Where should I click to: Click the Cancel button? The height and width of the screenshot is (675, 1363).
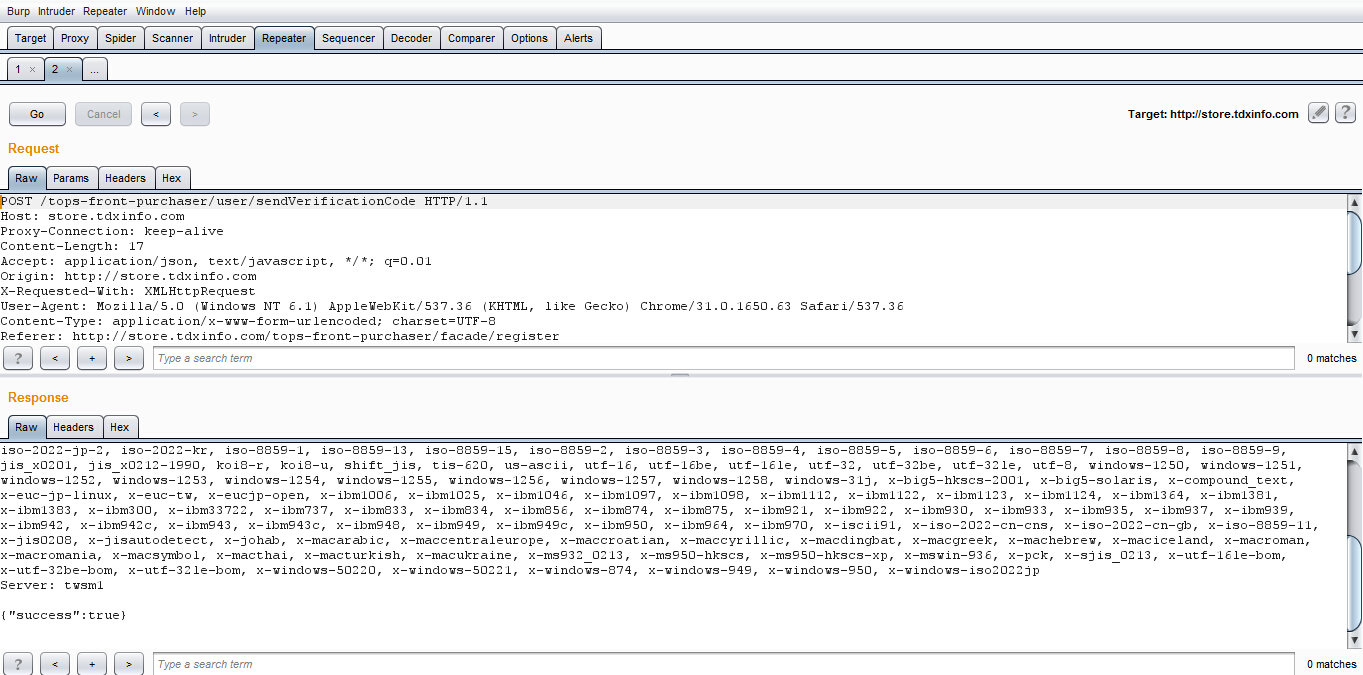[104, 114]
